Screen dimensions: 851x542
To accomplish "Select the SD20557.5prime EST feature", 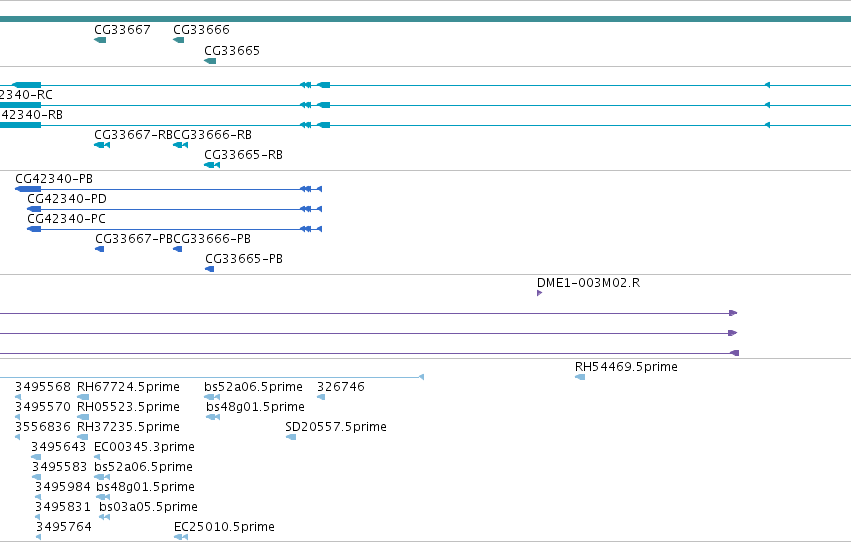I will point(291,437).
